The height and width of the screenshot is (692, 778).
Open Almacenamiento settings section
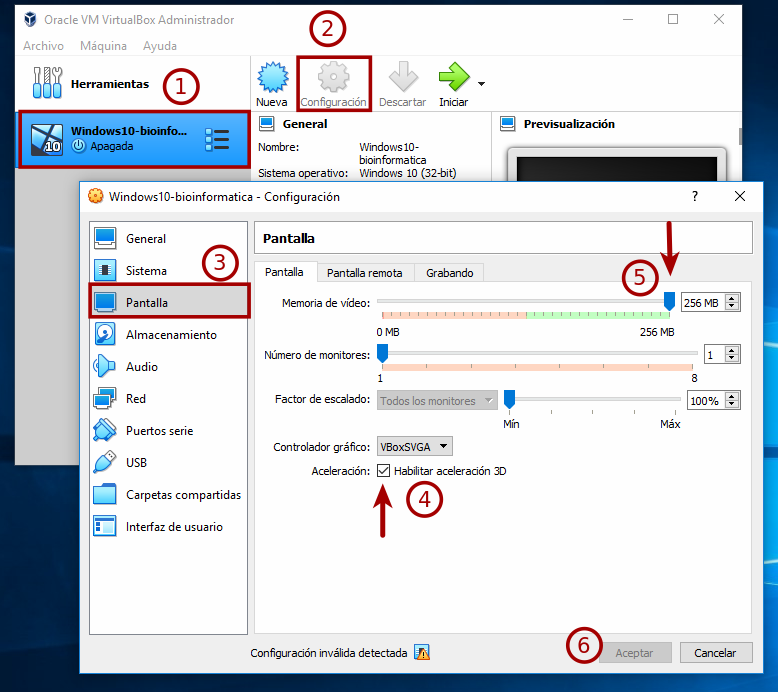point(169,335)
